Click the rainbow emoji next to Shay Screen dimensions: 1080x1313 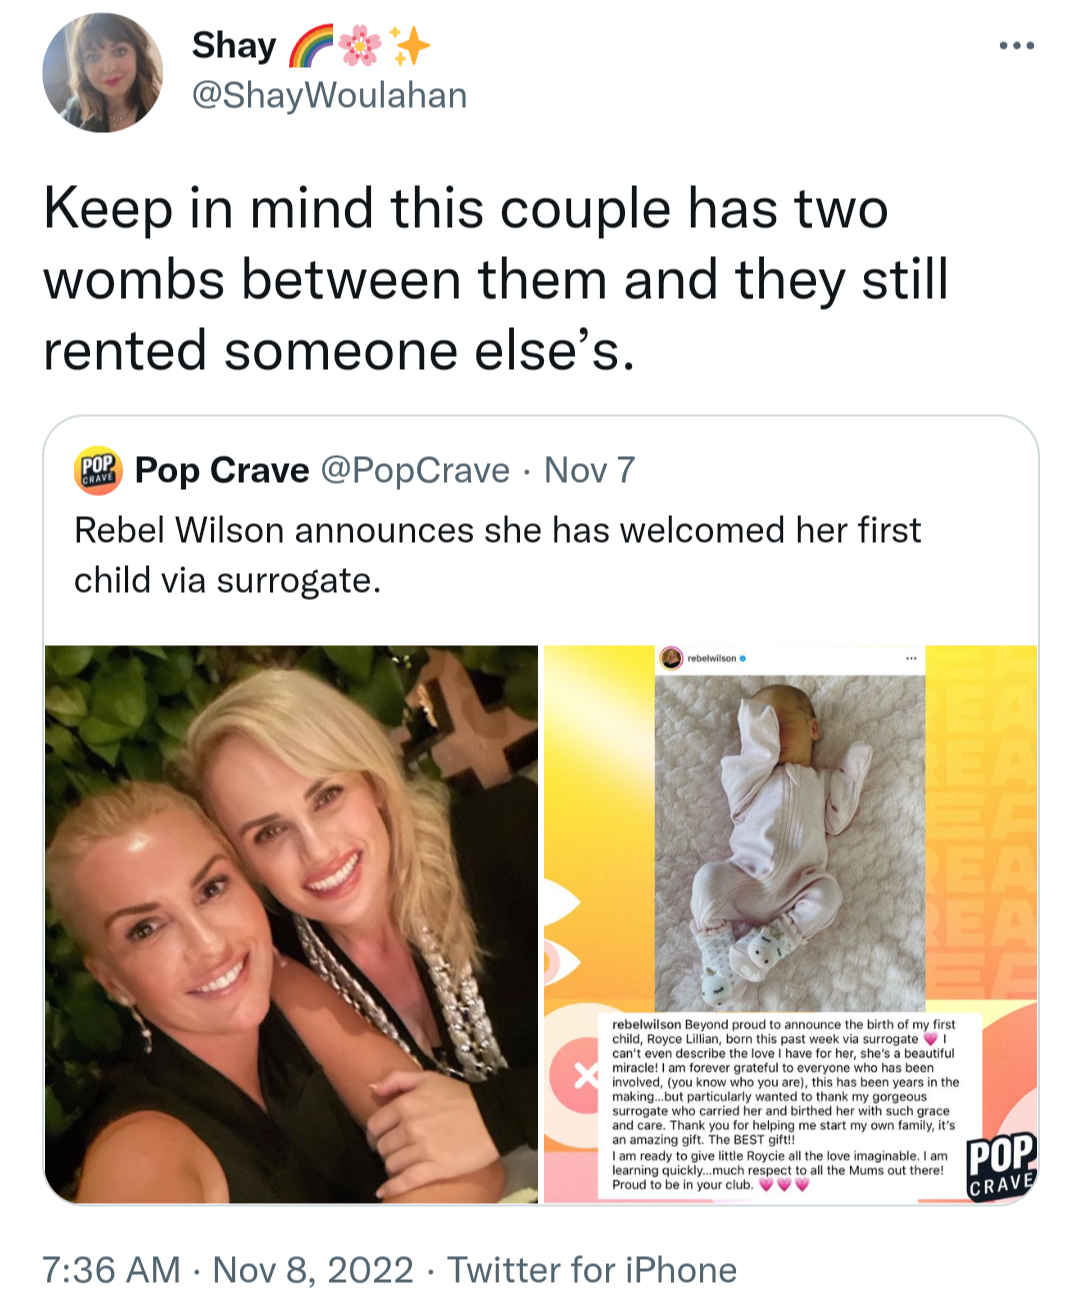309,47
